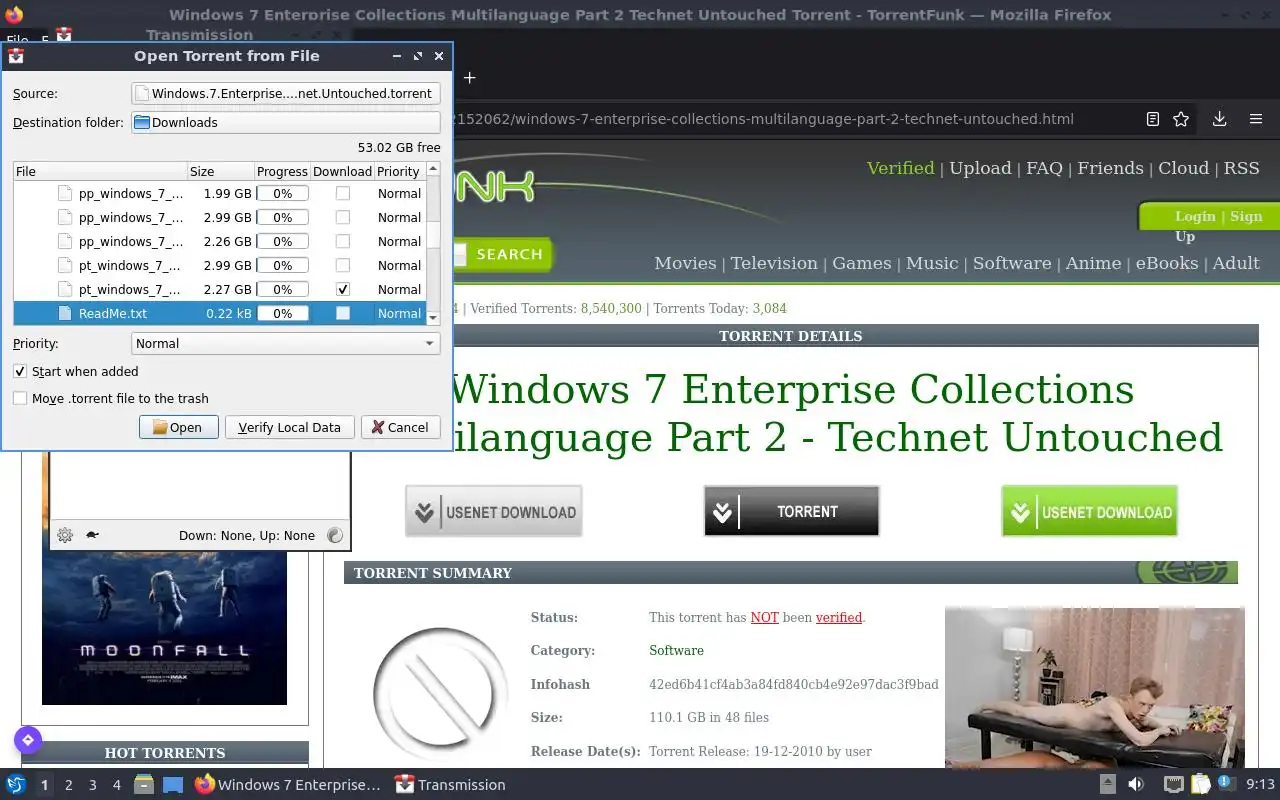This screenshot has width=1280, height=800.
Task: Click the green USENET DOWNLOAD arrow button
Action: [x=1089, y=511]
